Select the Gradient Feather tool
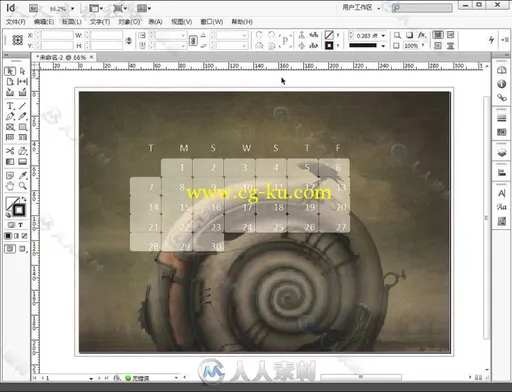The image size is (512, 392). 22,162
